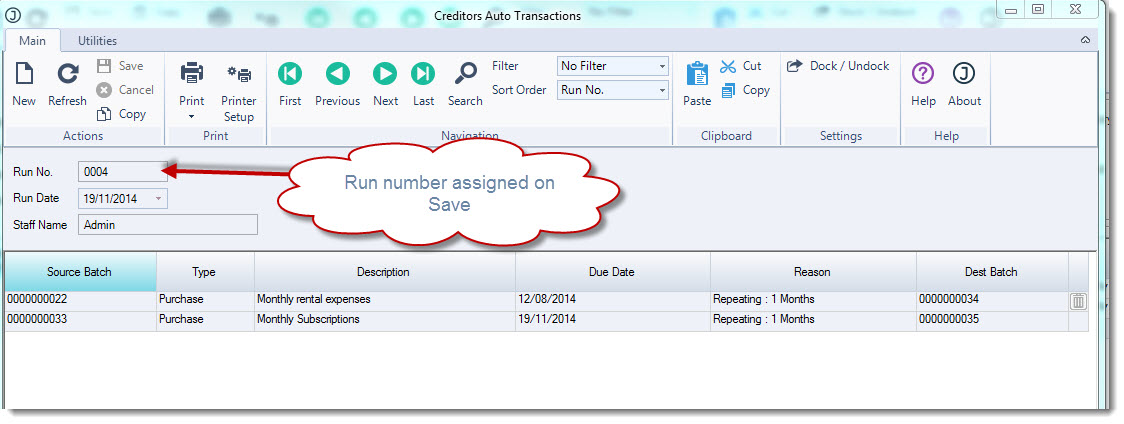1124x424 pixels.
Task: Open the Print button
Action: [x=191, y=85]
